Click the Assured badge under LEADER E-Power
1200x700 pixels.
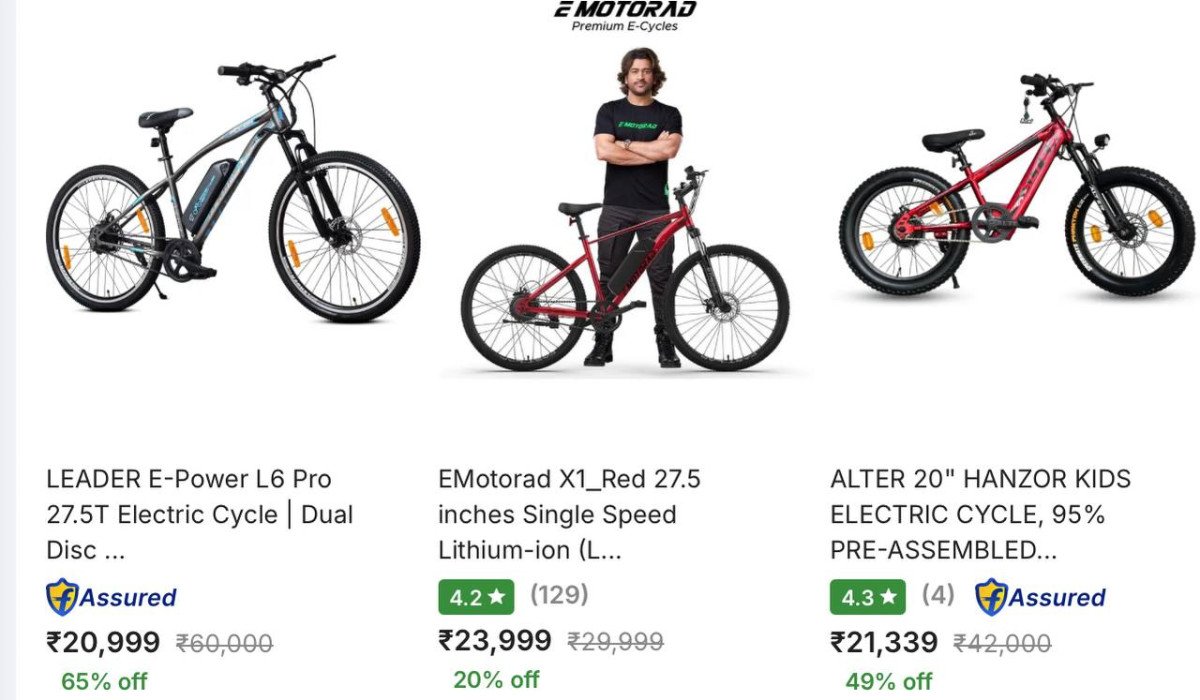click(111, 598)
